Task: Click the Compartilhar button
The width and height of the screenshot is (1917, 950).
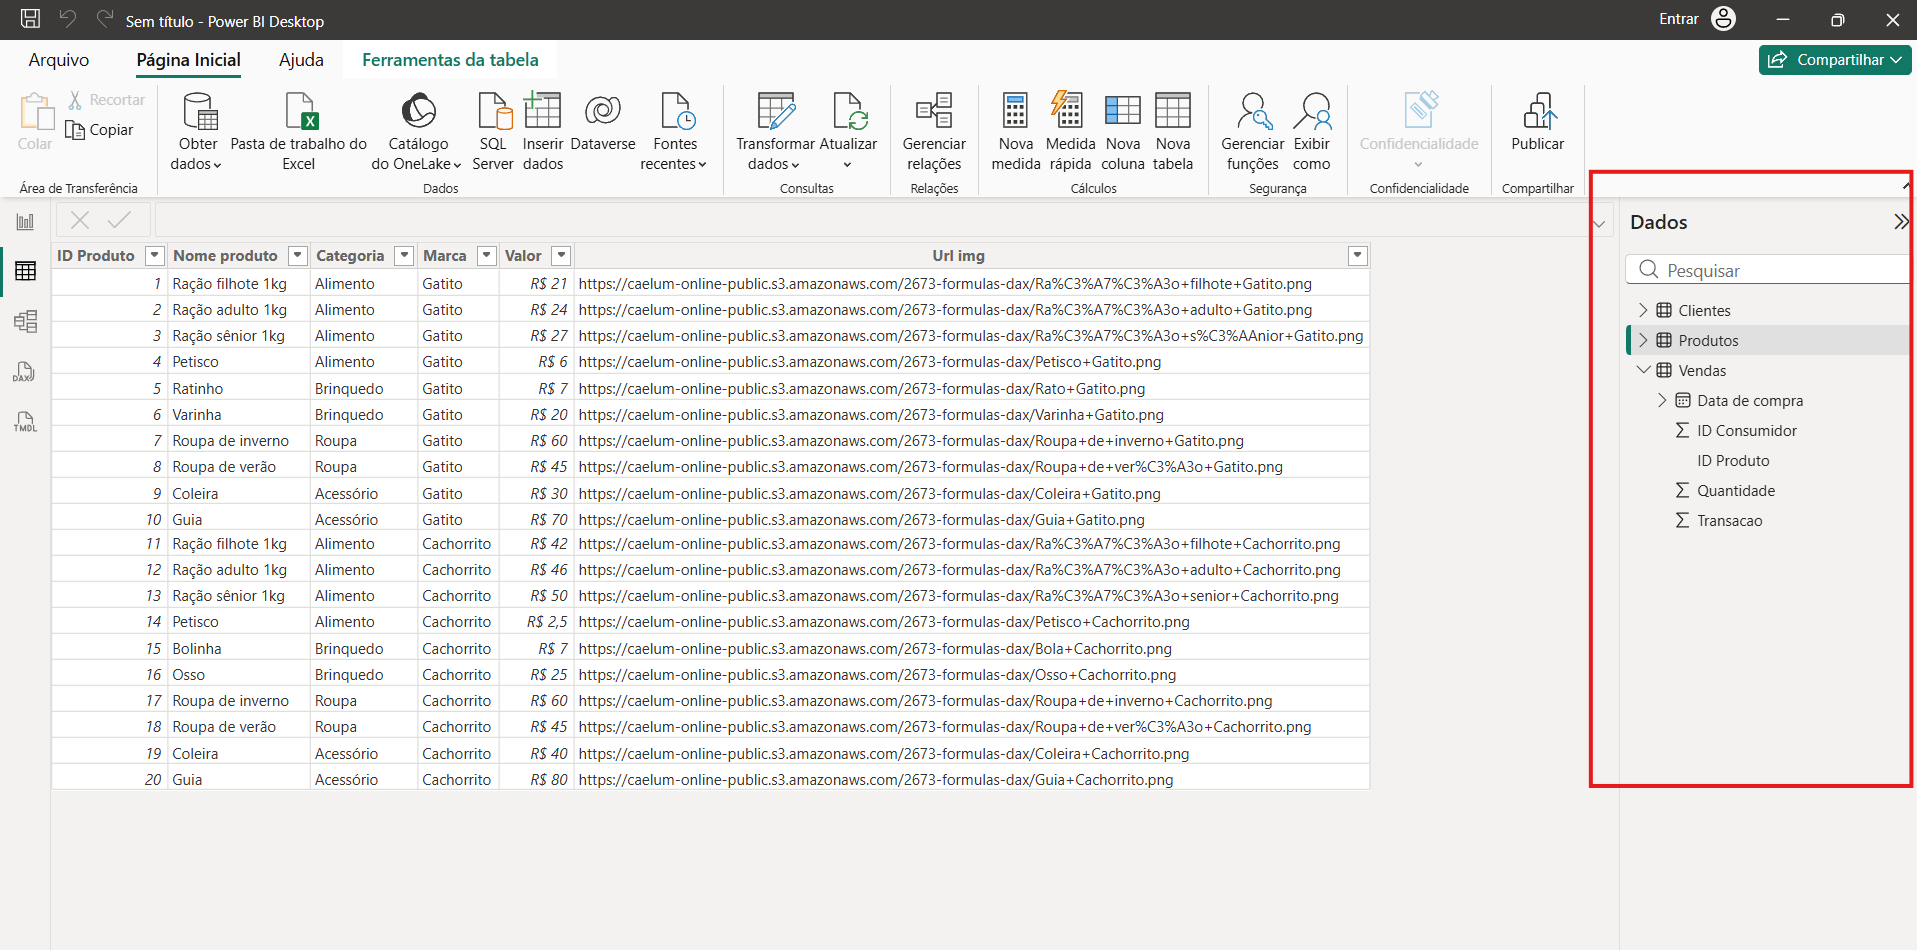Action: click(1835, 60)
